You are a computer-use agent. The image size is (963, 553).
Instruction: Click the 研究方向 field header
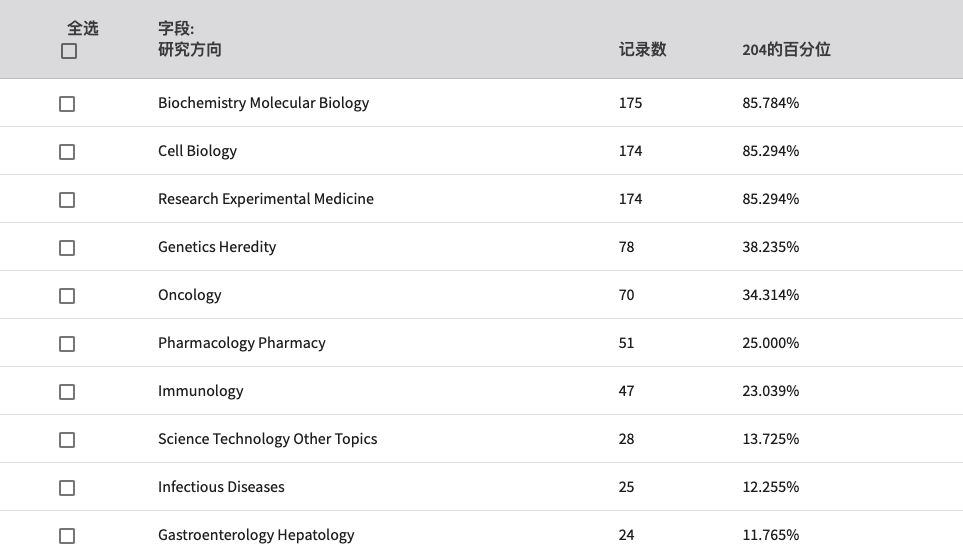[x=190, y=49]
